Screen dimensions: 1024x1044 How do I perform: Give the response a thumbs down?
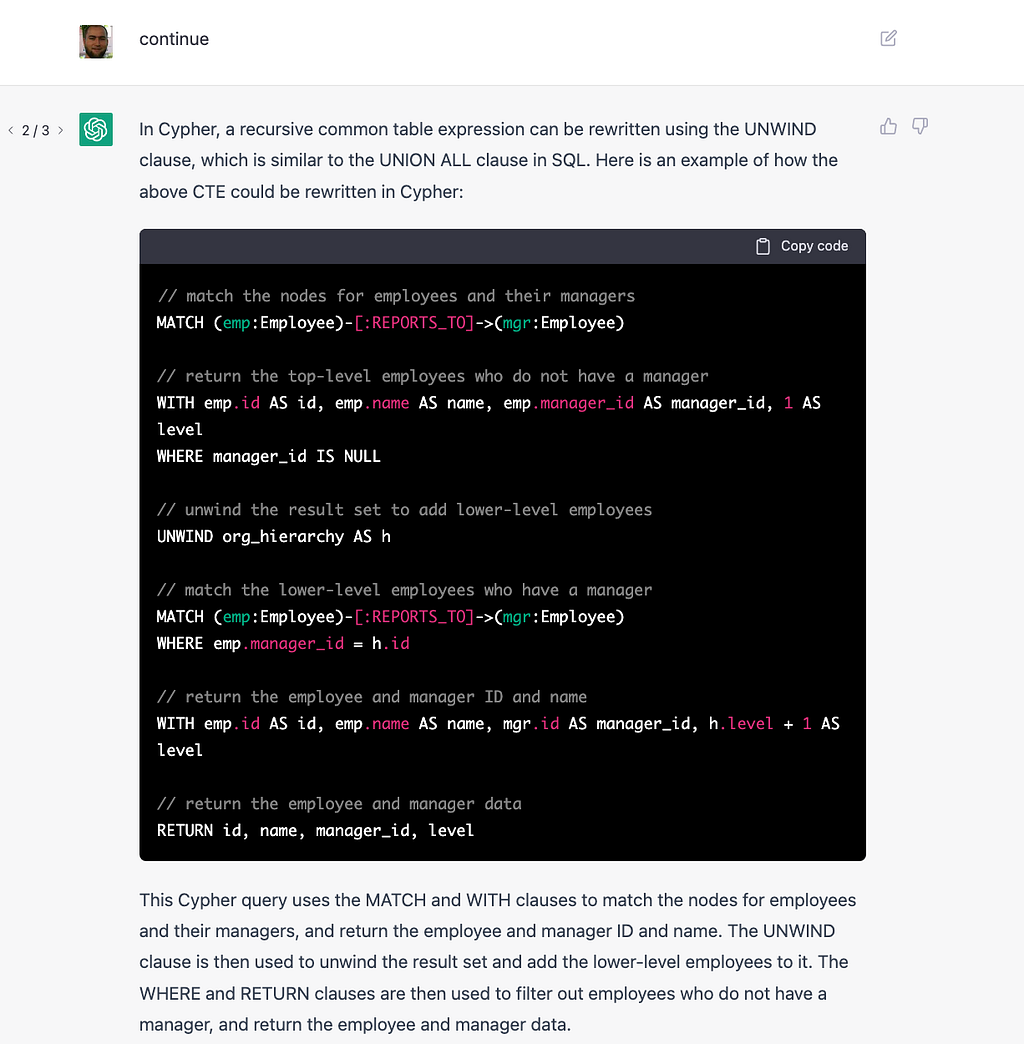[920, 126]
